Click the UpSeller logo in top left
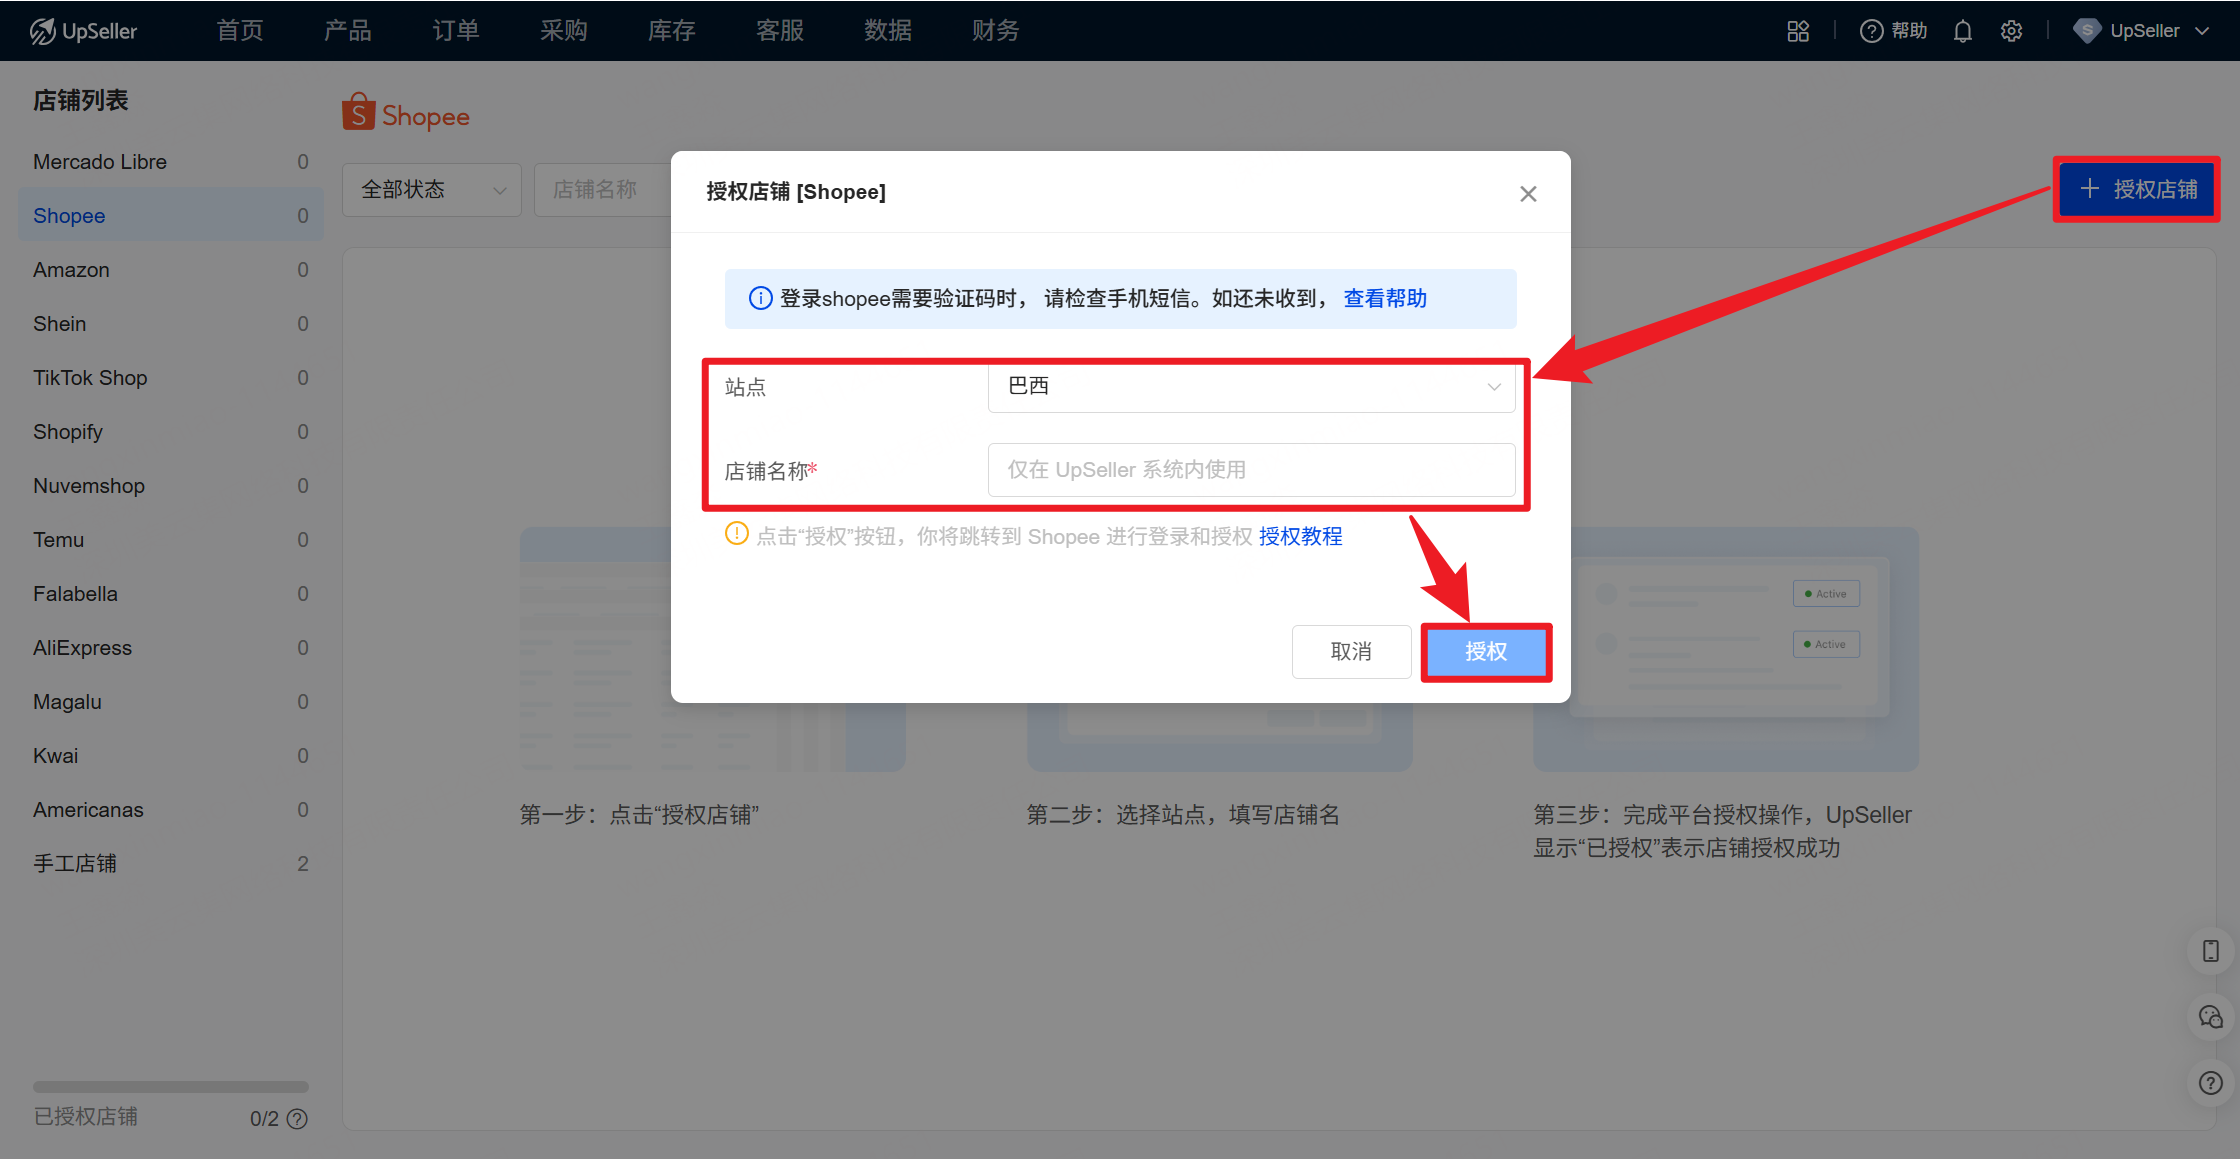 click(x=84, y=30)
